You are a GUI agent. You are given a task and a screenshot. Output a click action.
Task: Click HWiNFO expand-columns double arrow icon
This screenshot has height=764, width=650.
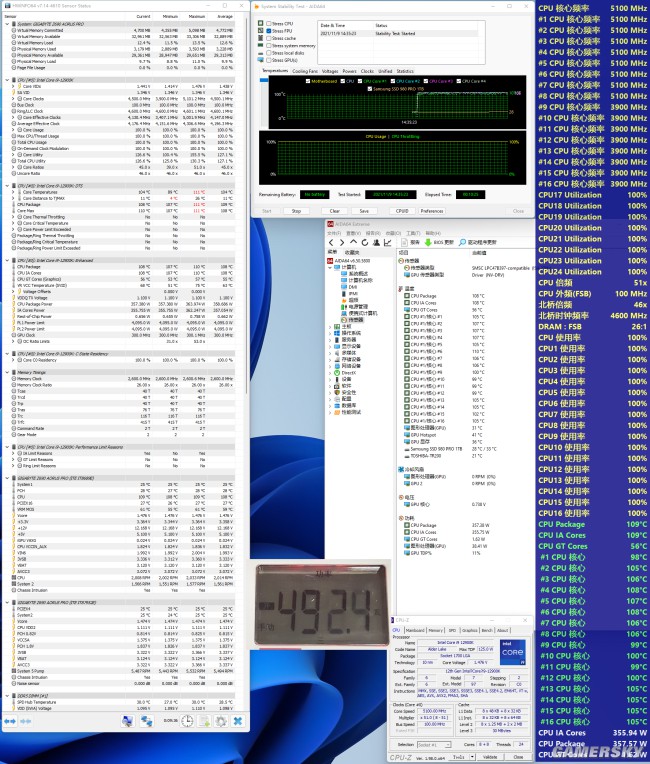(10, 721)
